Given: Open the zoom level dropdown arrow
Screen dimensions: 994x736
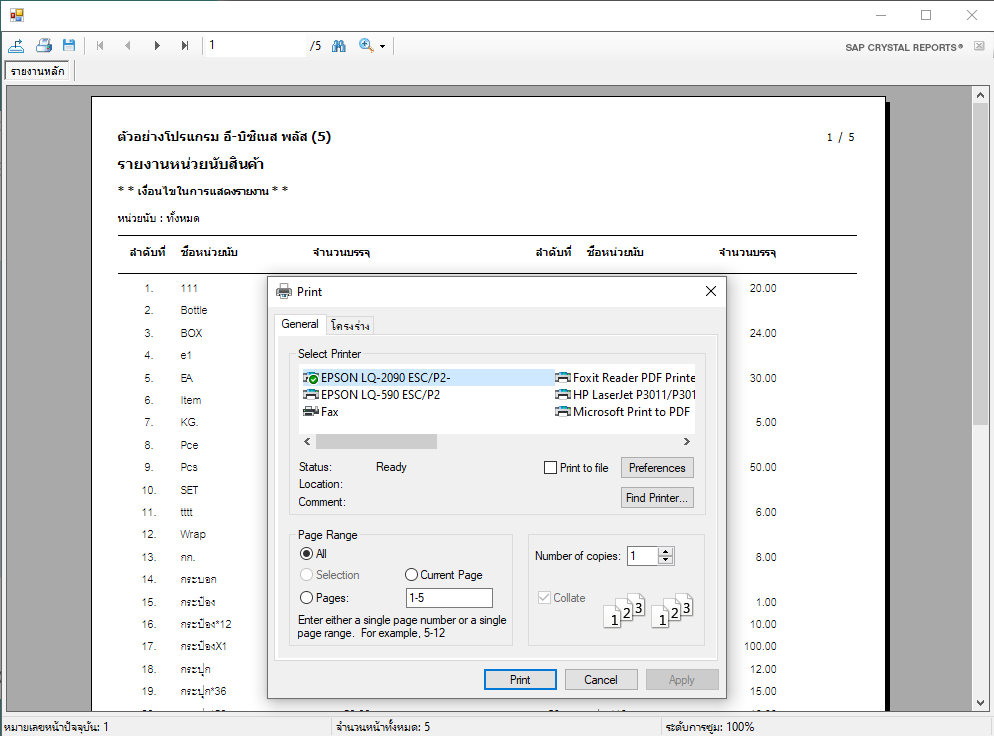Looking at the screenshot, I should pos(382,46).
